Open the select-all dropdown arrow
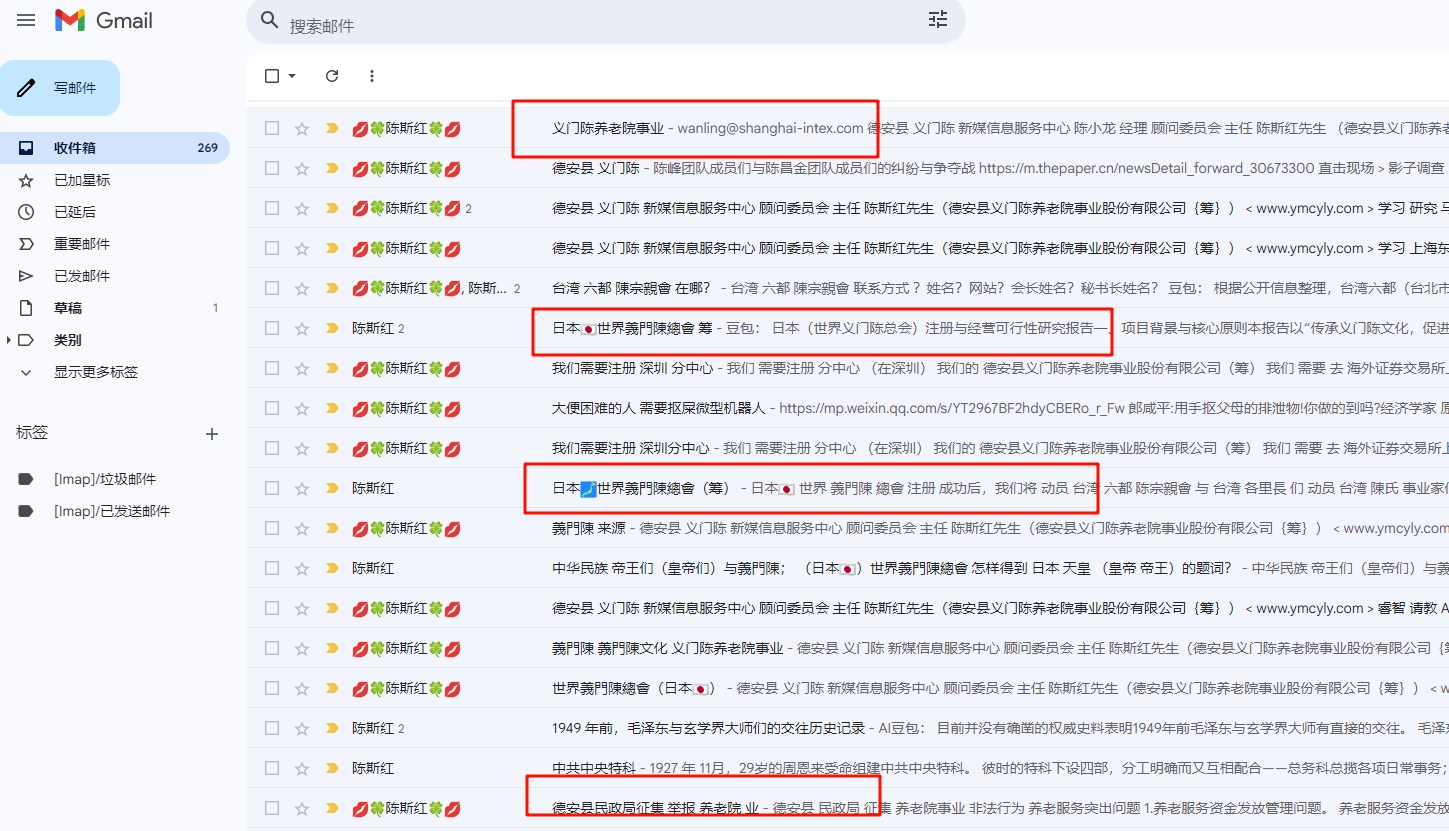This screenshot has width=1449, height=831. click(x=292, y=76)
